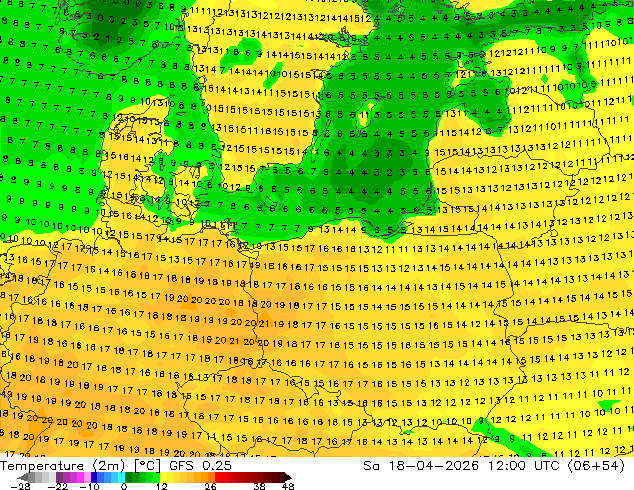Pick the dark green segment of the color scale
The image size is (634, 490).
point(129,477)
